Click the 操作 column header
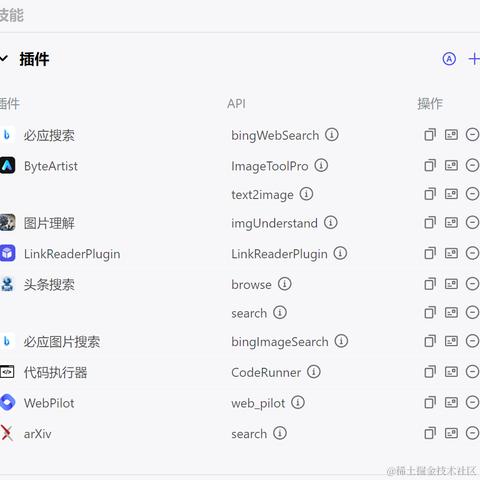480x480 pixels. [430, 104]
